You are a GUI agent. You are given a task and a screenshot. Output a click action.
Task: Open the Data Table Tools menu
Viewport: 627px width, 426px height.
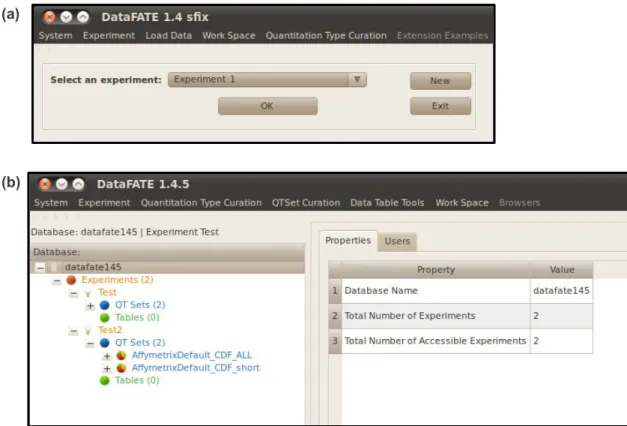[x=387, y=203]
